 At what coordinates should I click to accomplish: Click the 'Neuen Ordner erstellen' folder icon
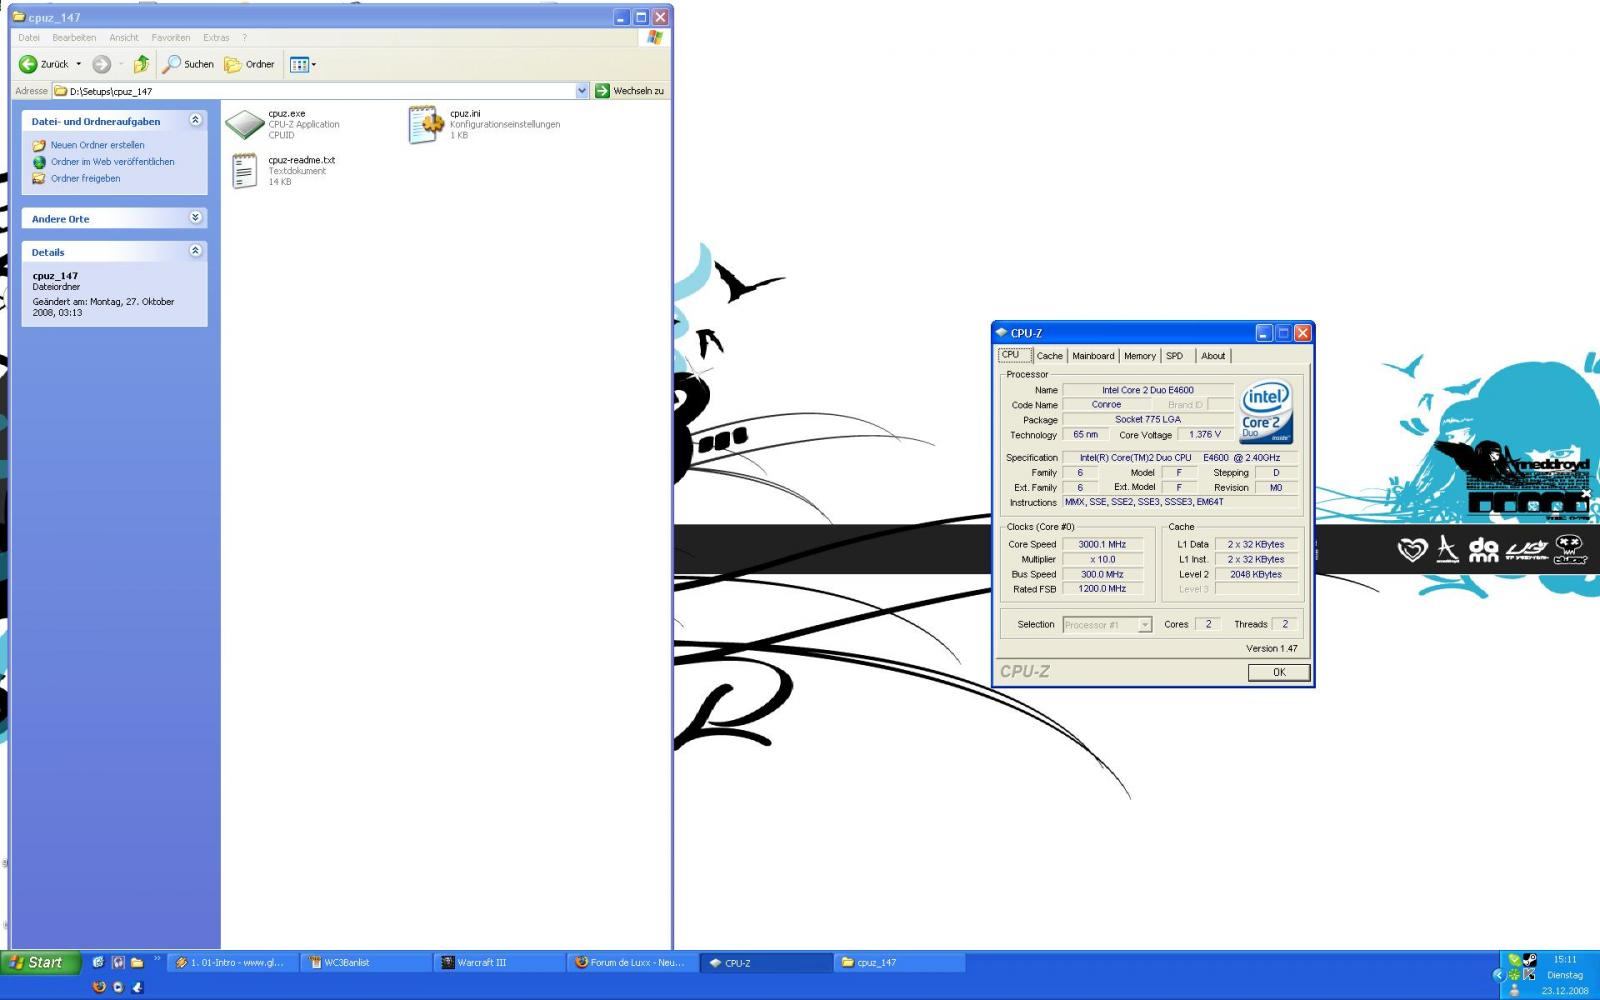(39, 145)
